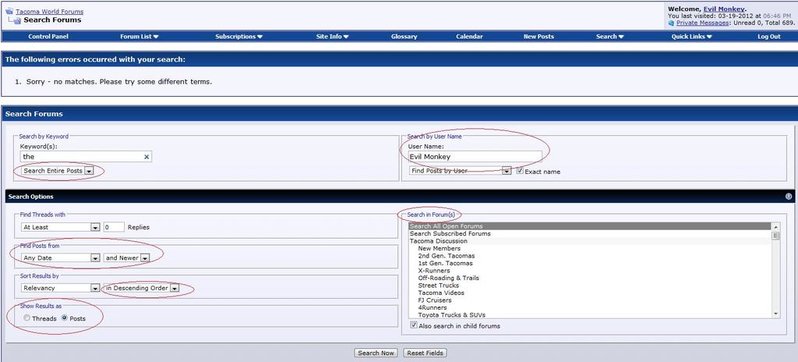Collapse Search Options with the header icon
The height and width of the screenshot is (362, 798).
click(x=788, y=196)
